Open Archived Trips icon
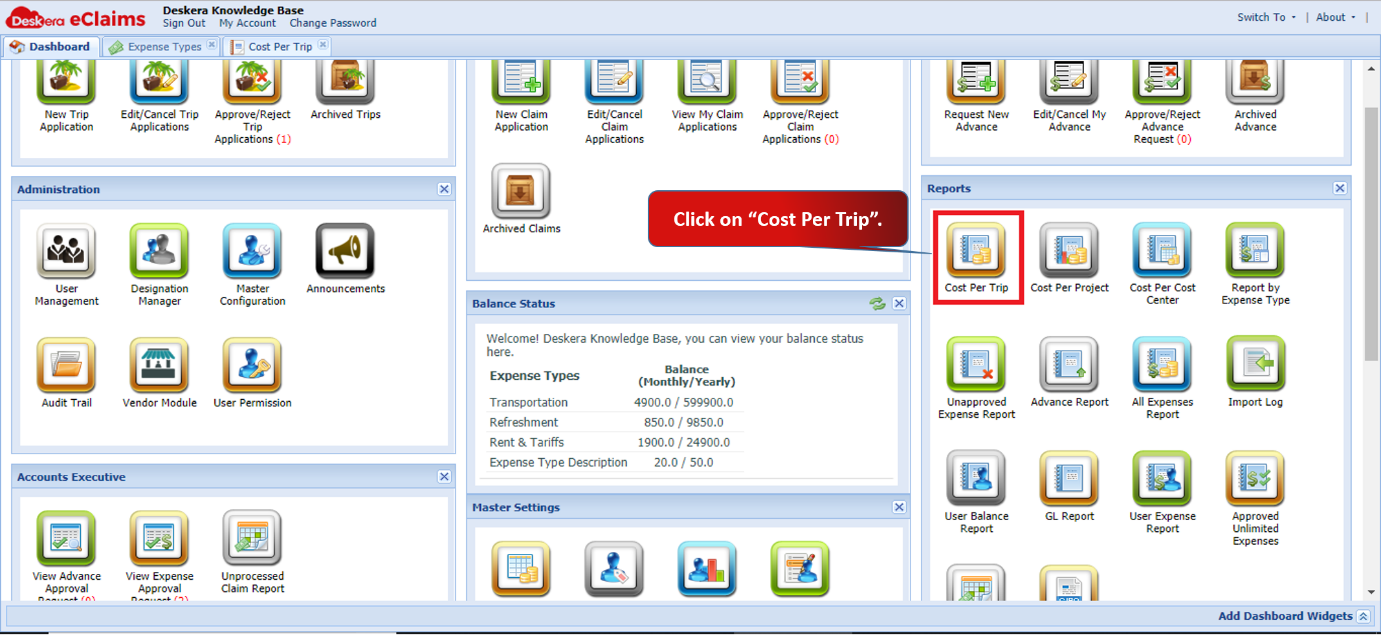Viewport: 1381px width, 636px height. pyautogui.click(x=345, y=80)
